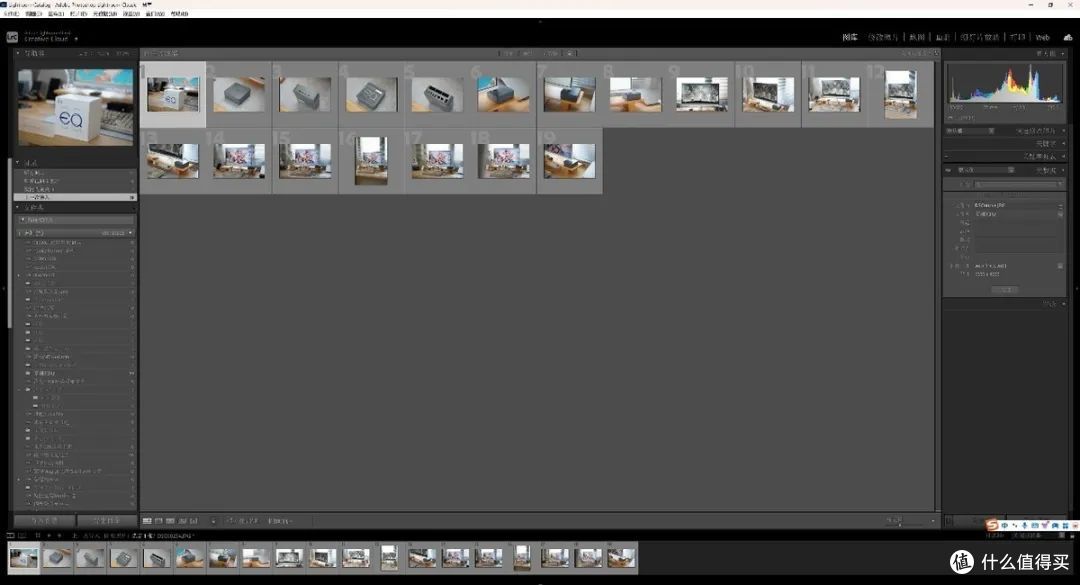Screen dimensions: 1080x585
Task: Open the Edit menu
Action: 33,14
